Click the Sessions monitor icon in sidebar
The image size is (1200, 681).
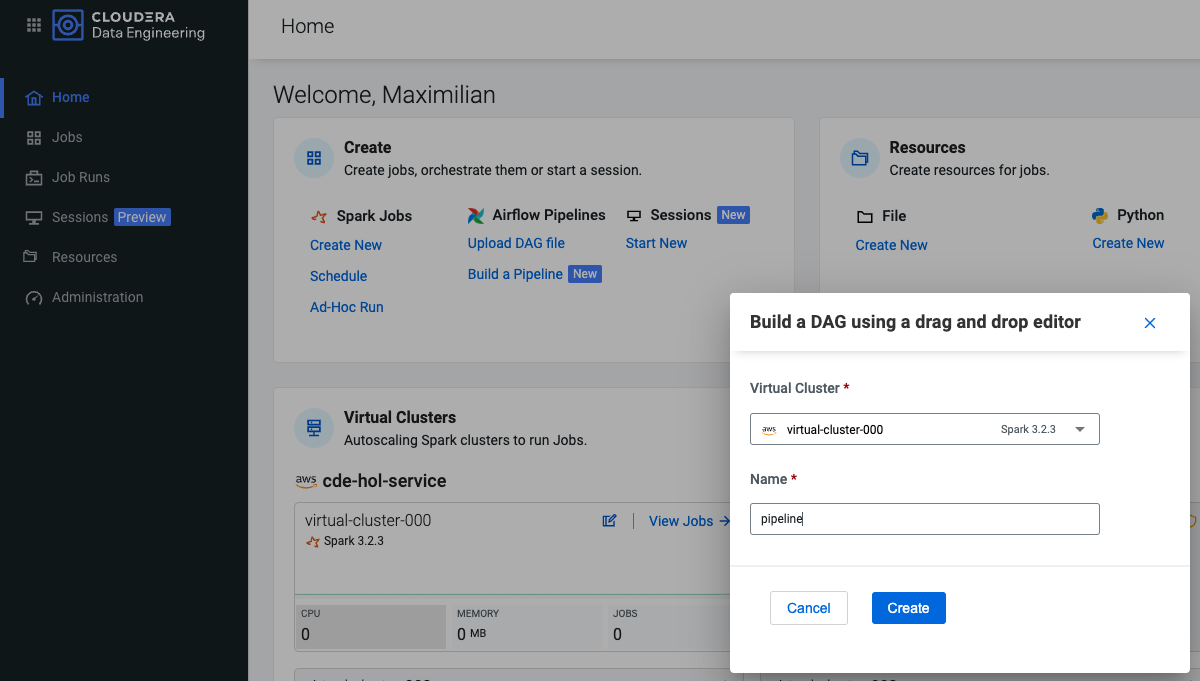pos(33,217)
